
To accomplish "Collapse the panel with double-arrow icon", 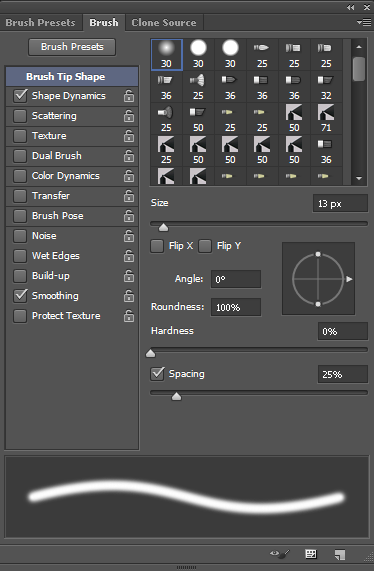I will tap(350, 7).
